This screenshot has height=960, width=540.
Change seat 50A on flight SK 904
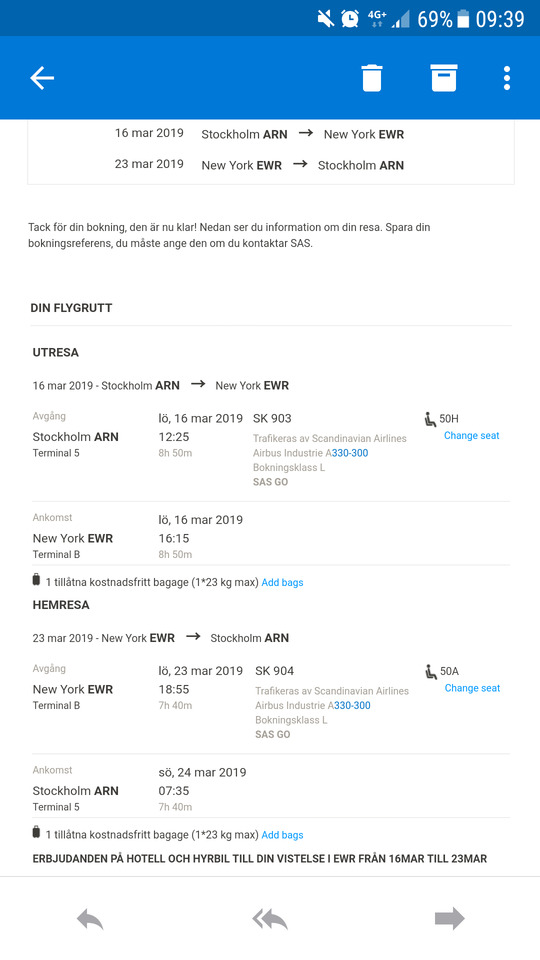[472, 688]
